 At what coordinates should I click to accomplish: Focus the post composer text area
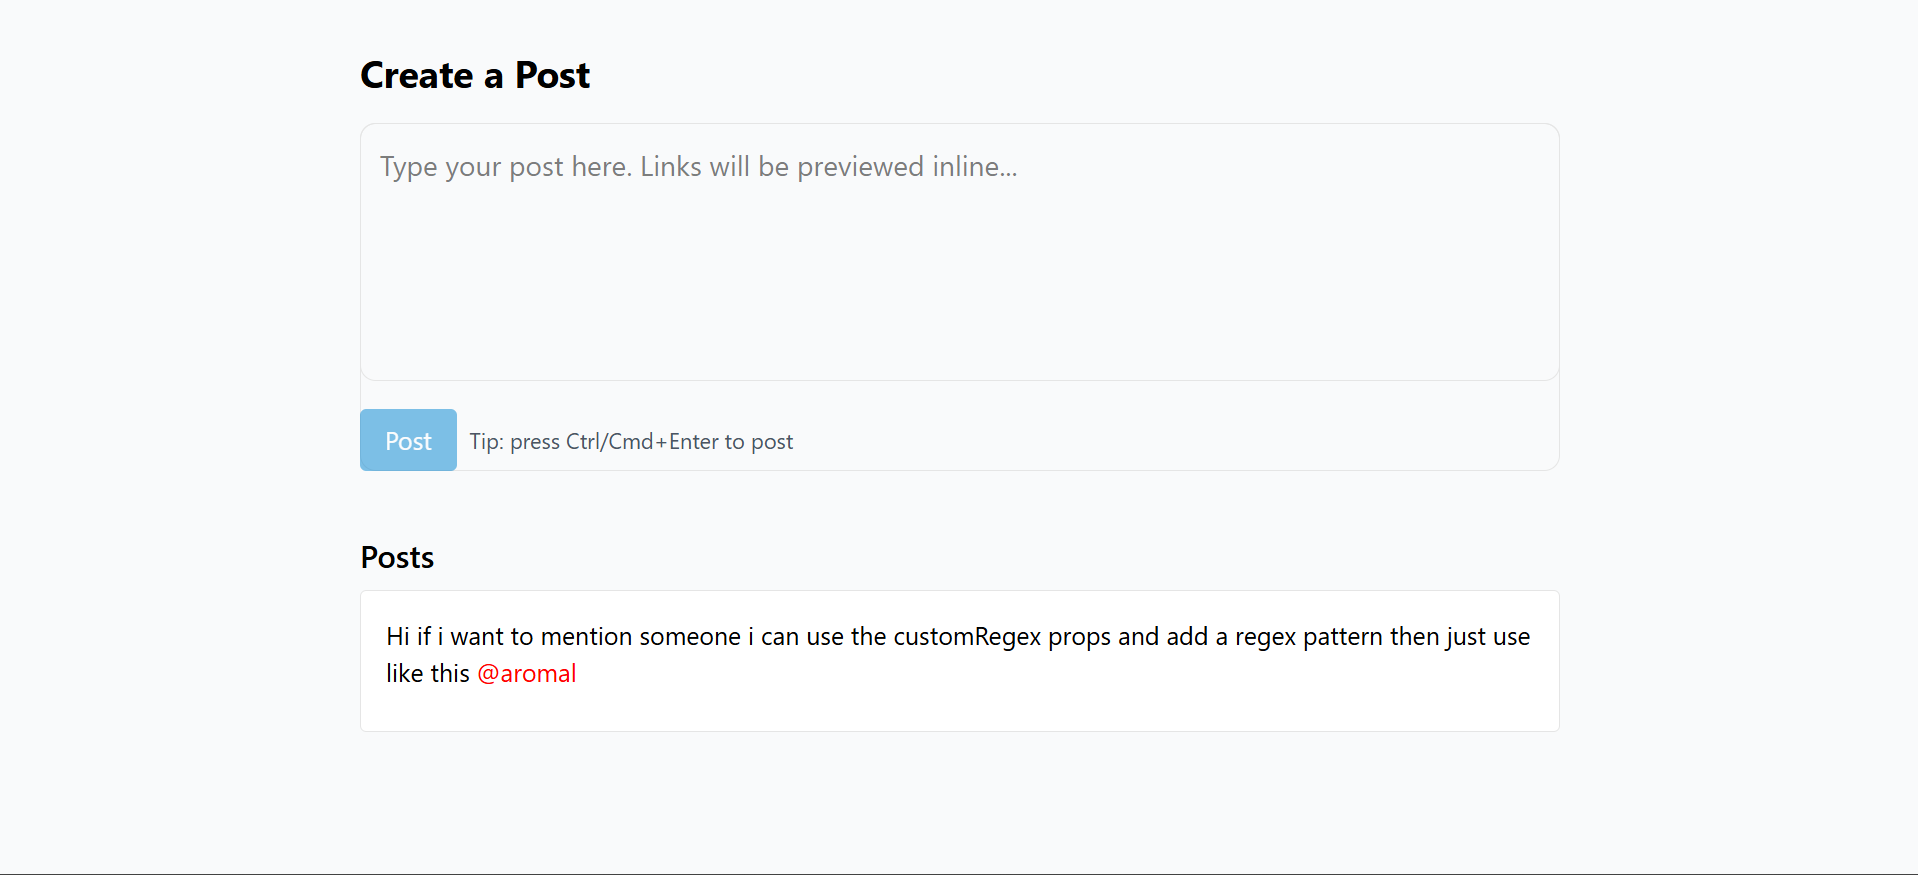click(959, 270)
